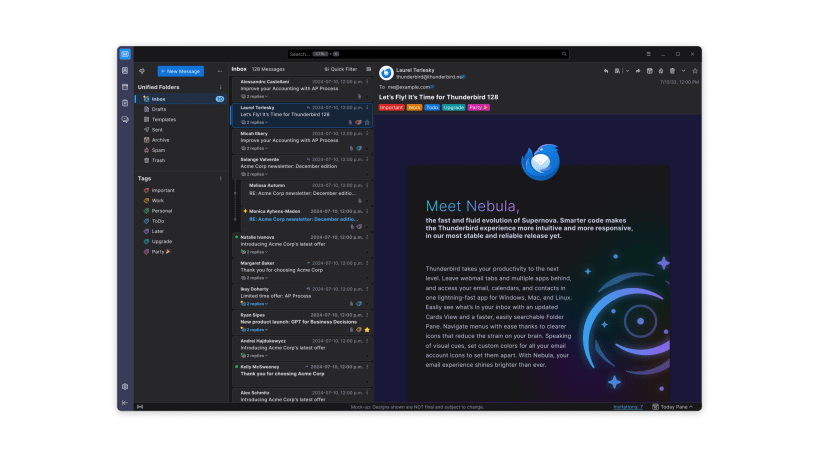Screen dimensions: 819x460
Task: Click the pink Party tag label
Action: (x=478, y=108)
